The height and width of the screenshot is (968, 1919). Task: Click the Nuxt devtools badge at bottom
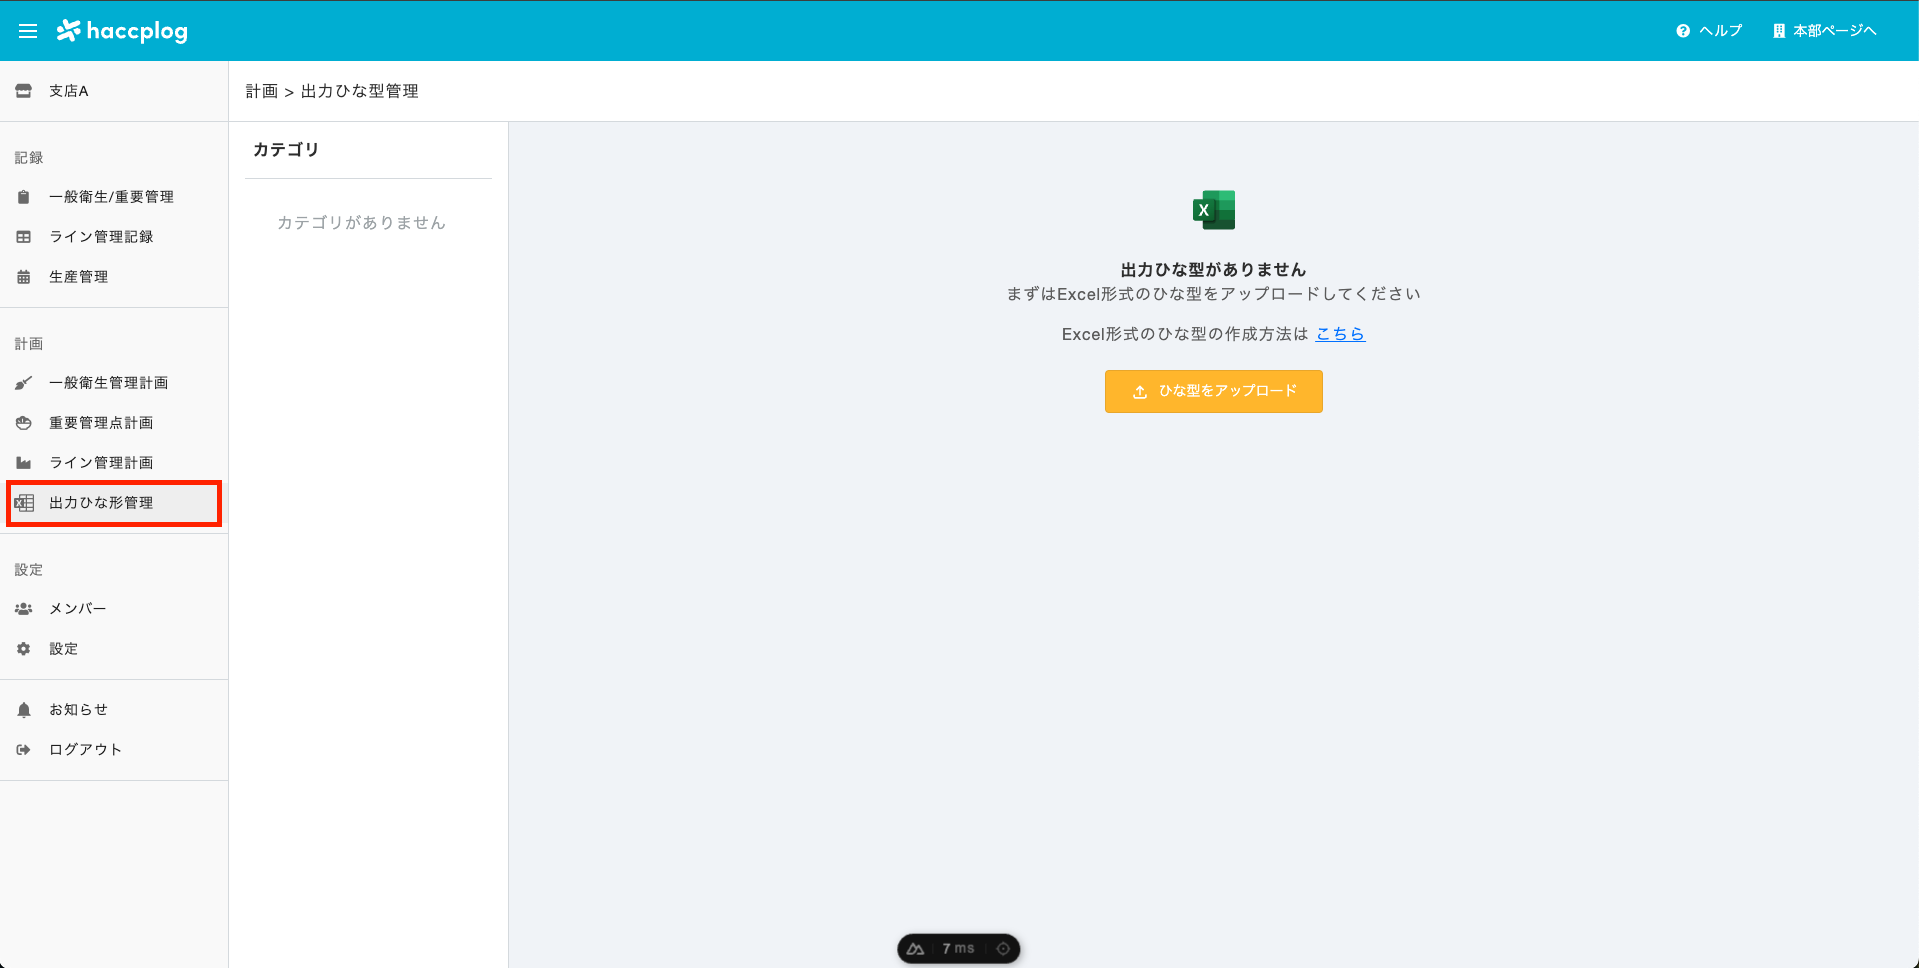tap(916, 949)
